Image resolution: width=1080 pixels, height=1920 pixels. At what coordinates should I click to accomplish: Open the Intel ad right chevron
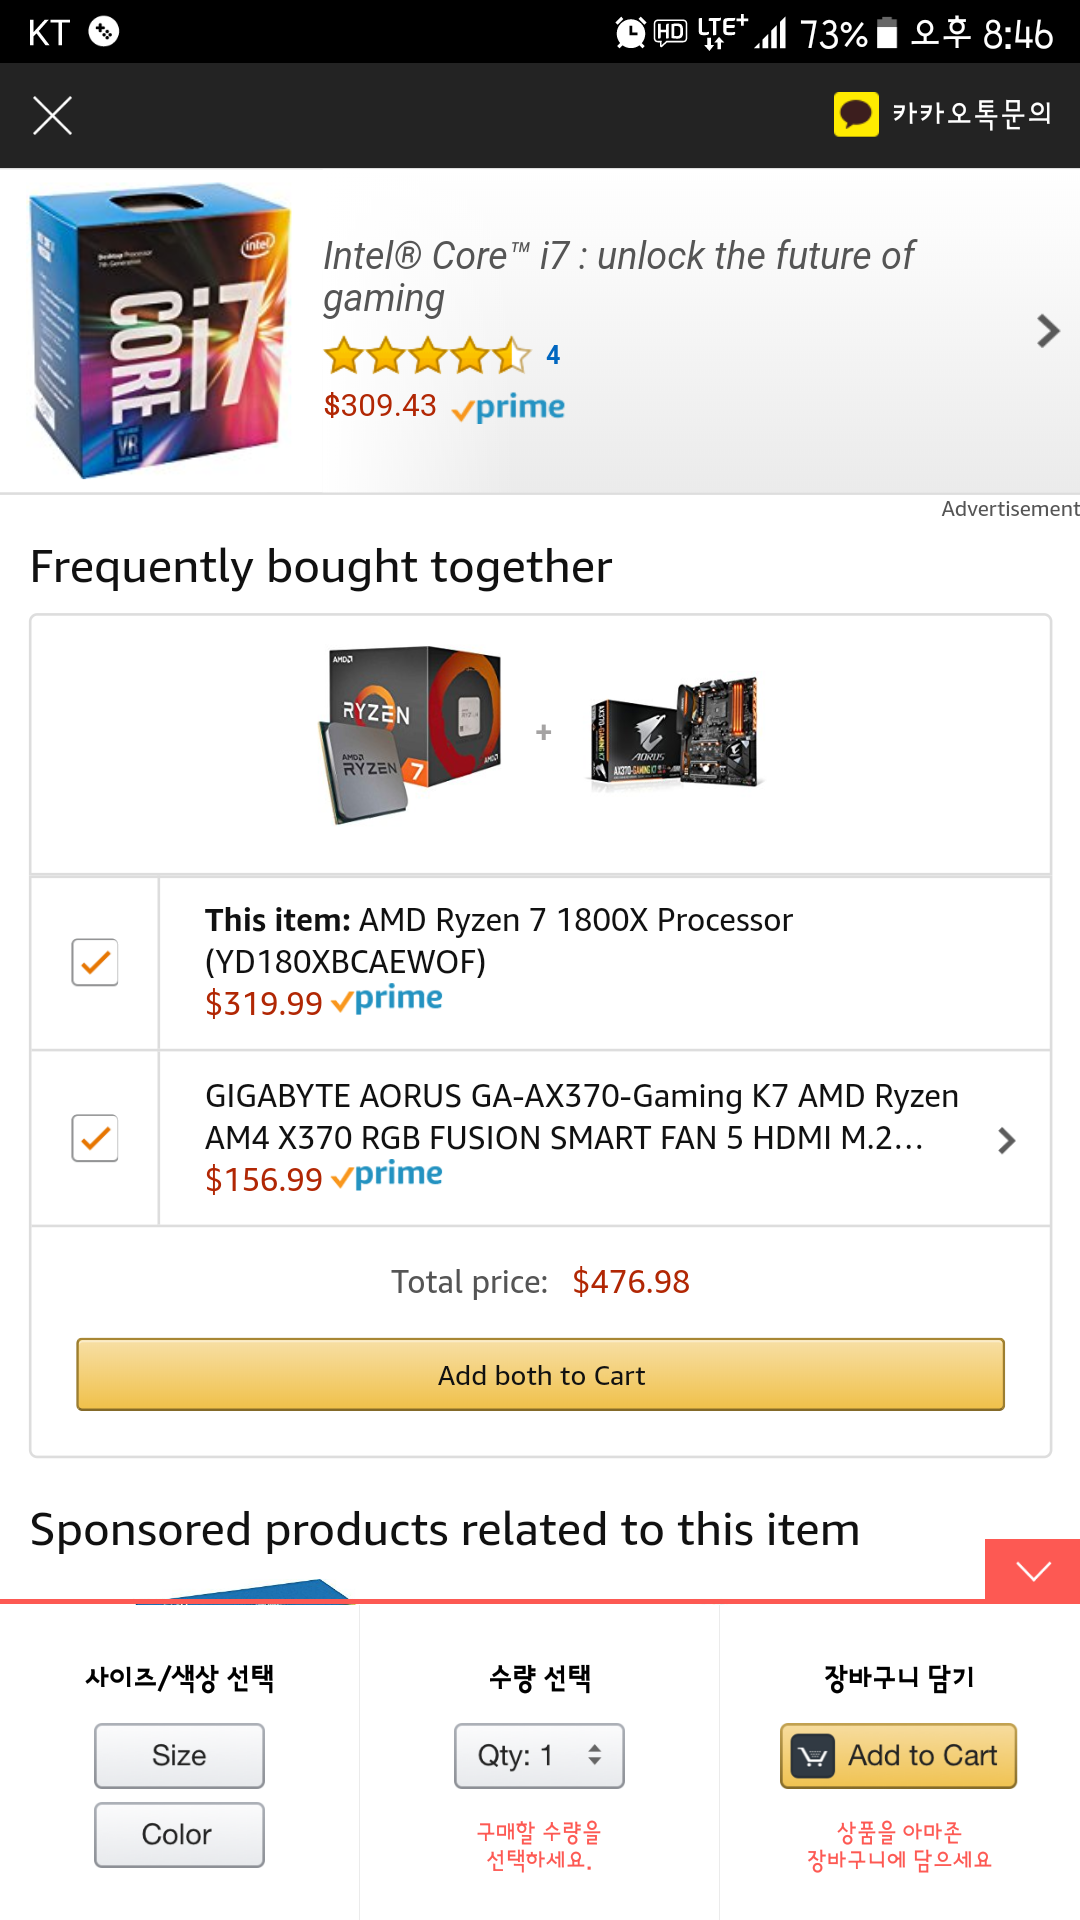1047,331
